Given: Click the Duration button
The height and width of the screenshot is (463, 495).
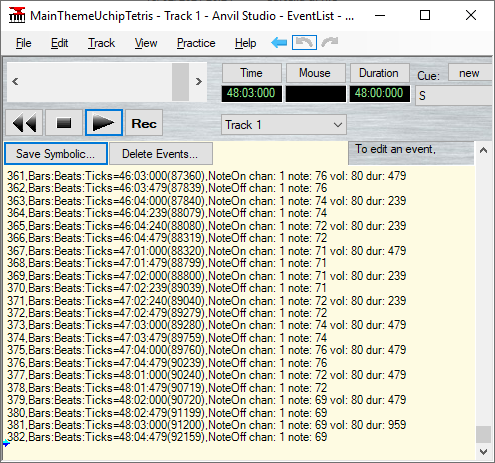Looking at the screenshot, I should [x=379, y=73].
